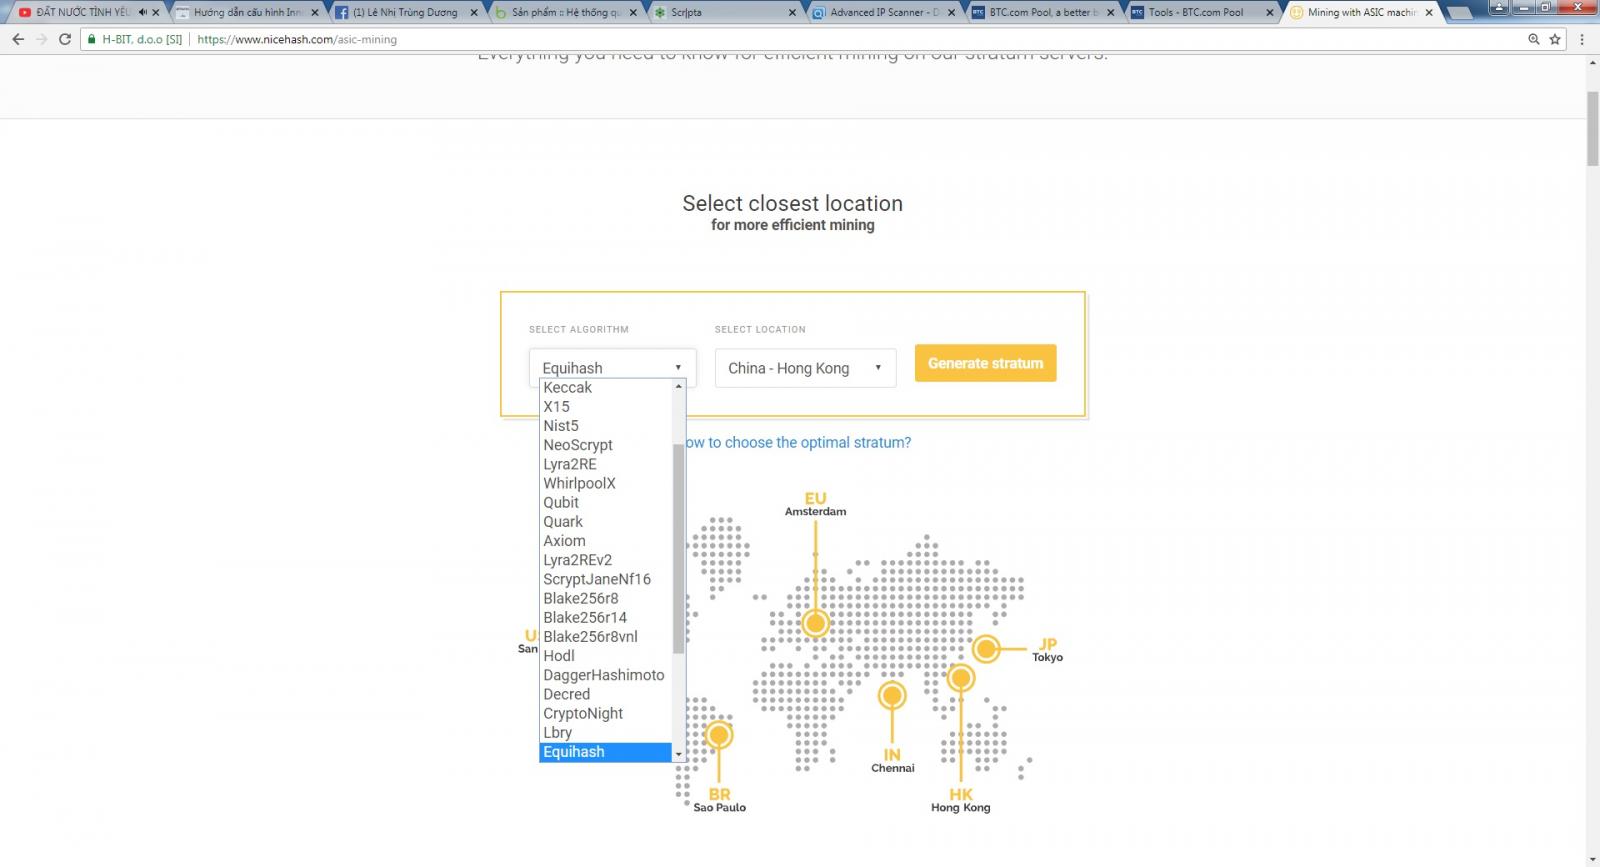Viewport: 1600px width, 867px height.
Task: Choose Lyra2RE from the algorithm list
Action: point(605,464)
